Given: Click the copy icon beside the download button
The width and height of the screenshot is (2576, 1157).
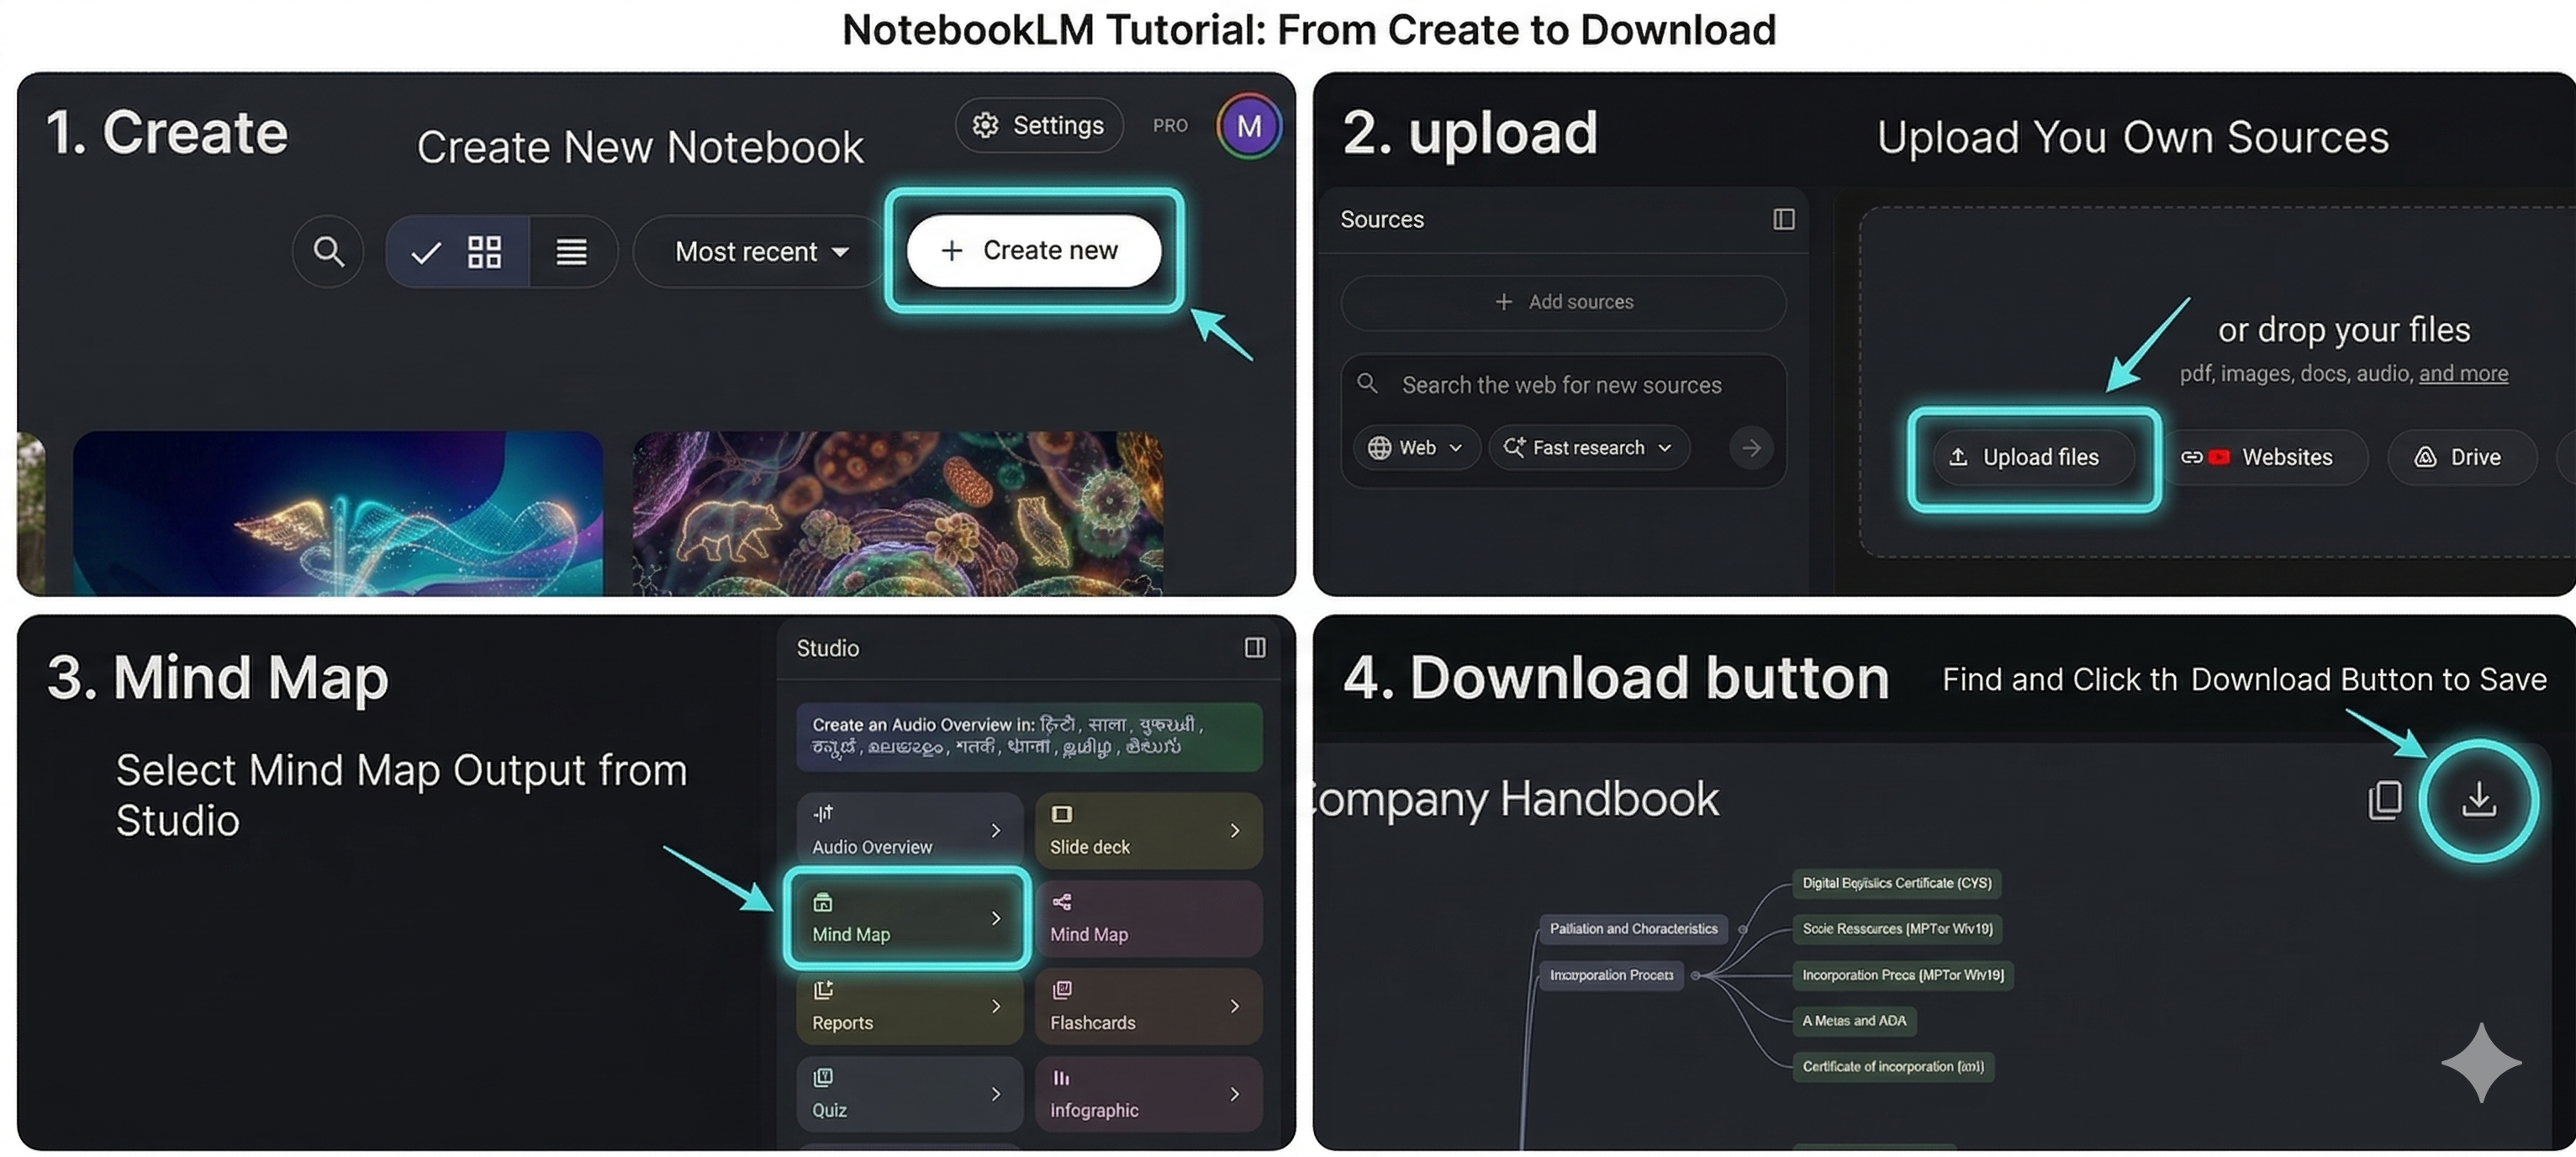Looking at the screenshot, I should 2385,799.
